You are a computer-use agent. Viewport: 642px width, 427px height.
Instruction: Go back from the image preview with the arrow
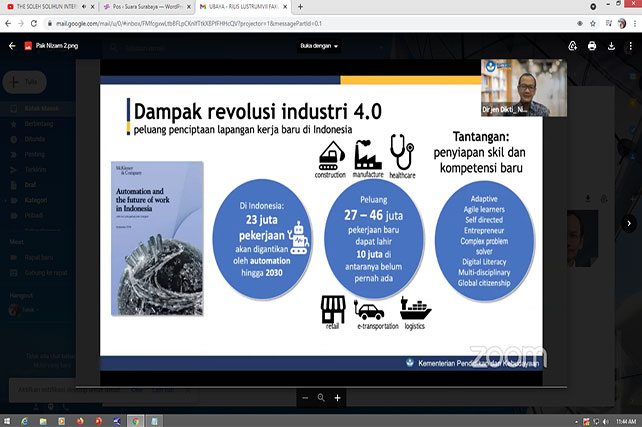[x=12, y=46]
